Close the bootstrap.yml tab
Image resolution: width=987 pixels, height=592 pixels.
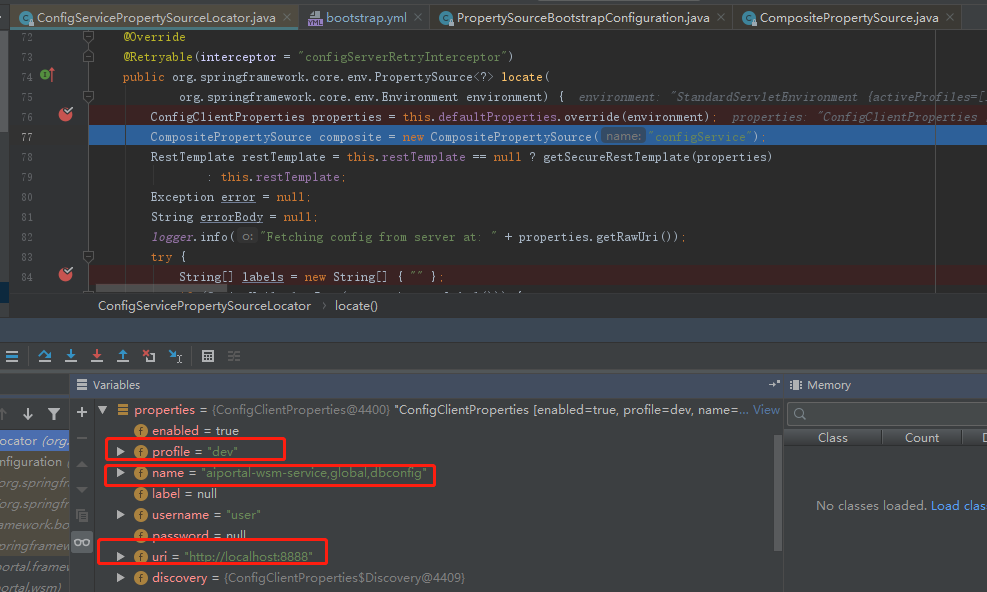point(418,18)
